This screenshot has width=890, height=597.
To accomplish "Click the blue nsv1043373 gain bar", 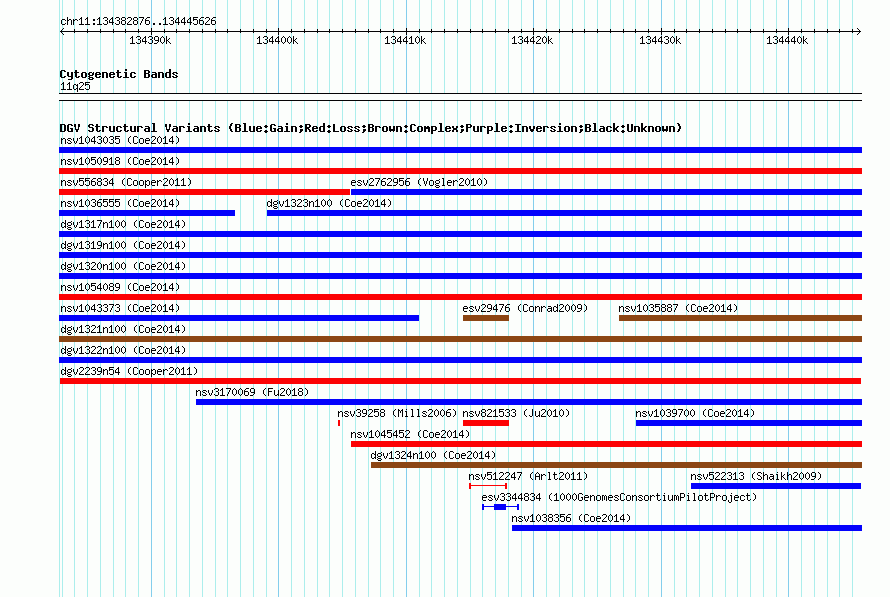I will point(239,318).
